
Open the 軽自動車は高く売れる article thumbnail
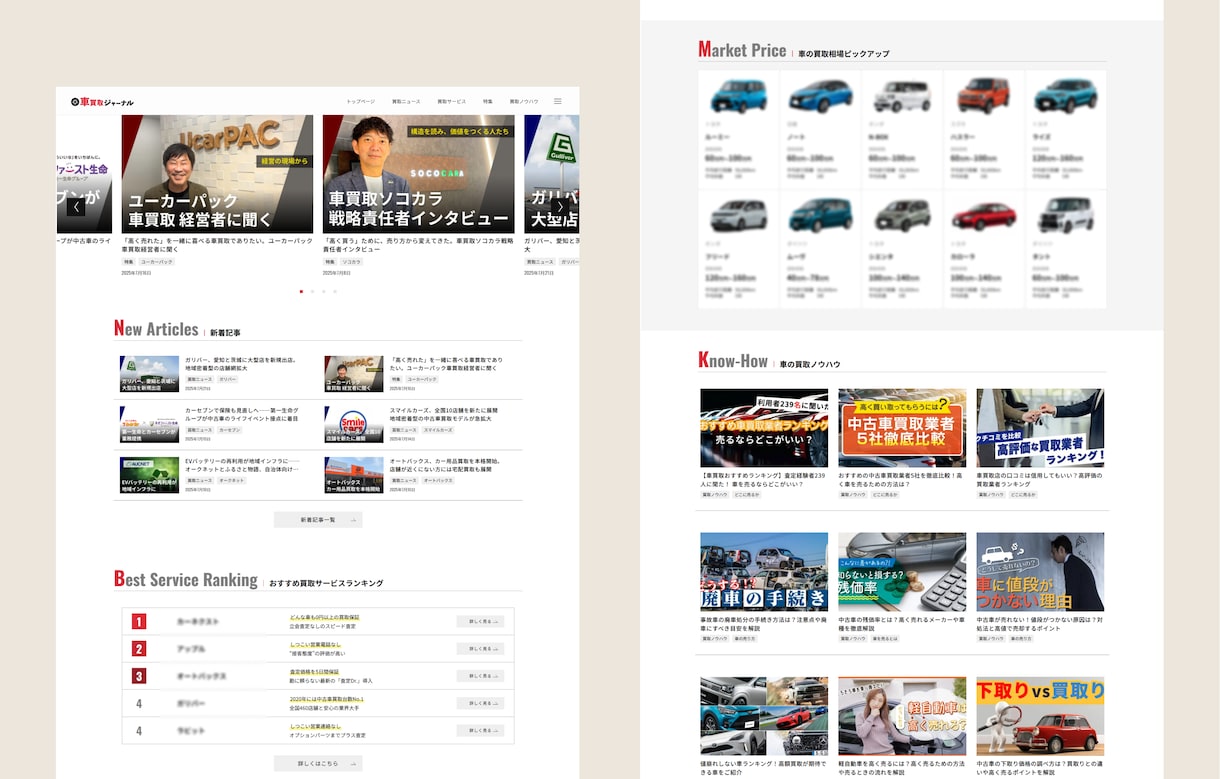point(902,716)
